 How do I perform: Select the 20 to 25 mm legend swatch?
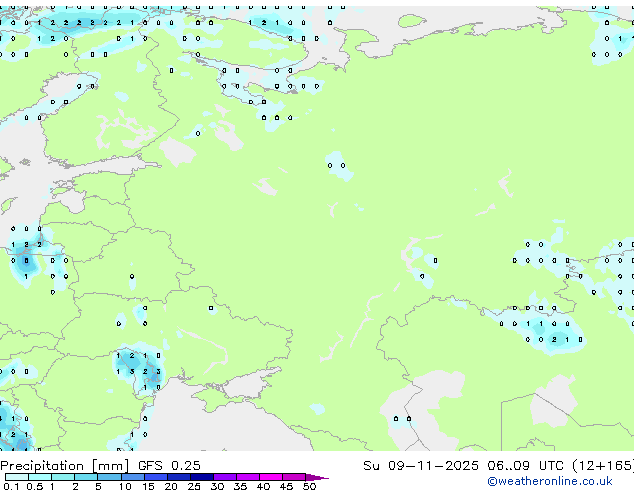(178, 477)
